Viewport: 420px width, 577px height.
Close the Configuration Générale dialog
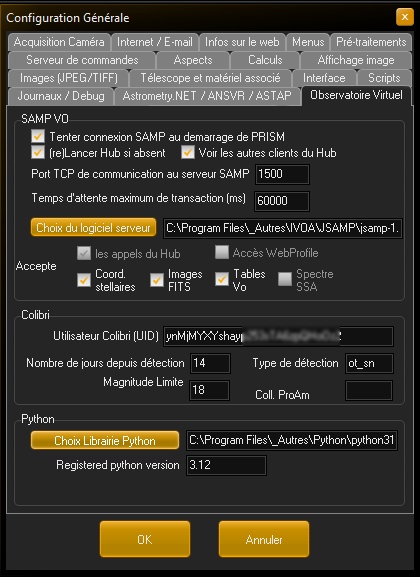[x=405, y=17]
